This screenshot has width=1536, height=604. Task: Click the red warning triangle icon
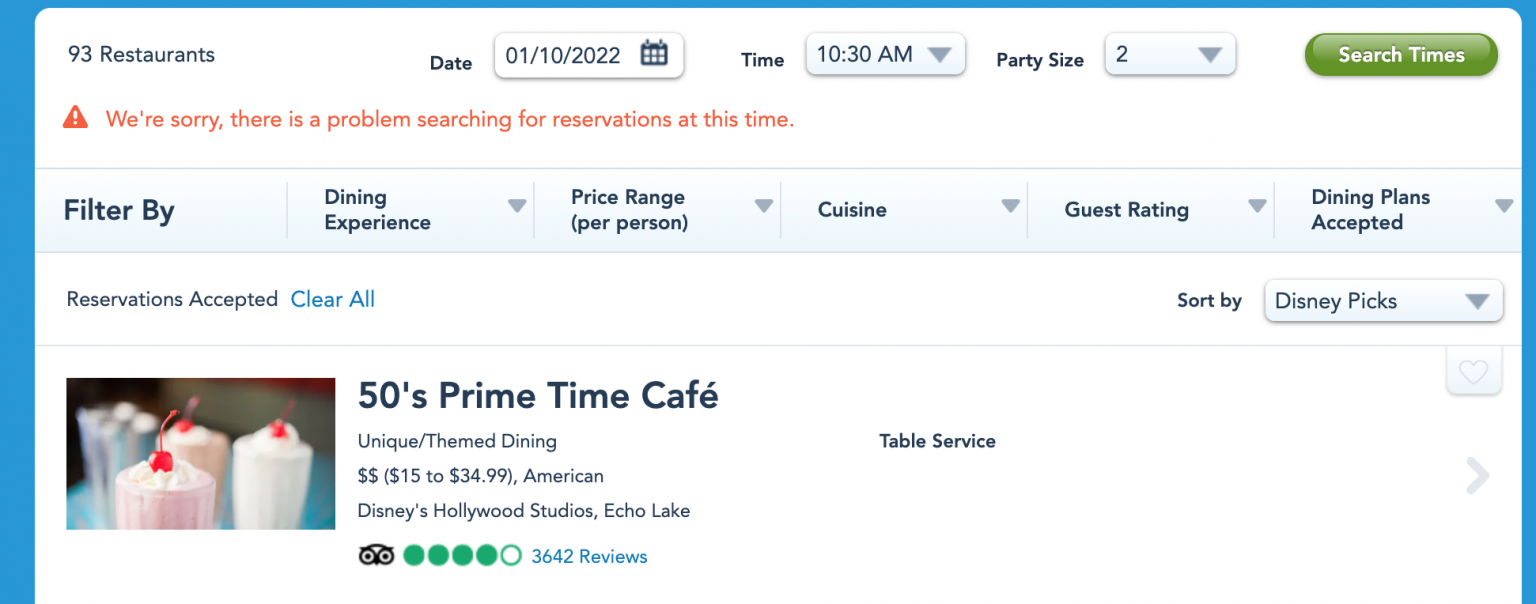[75, 118]
